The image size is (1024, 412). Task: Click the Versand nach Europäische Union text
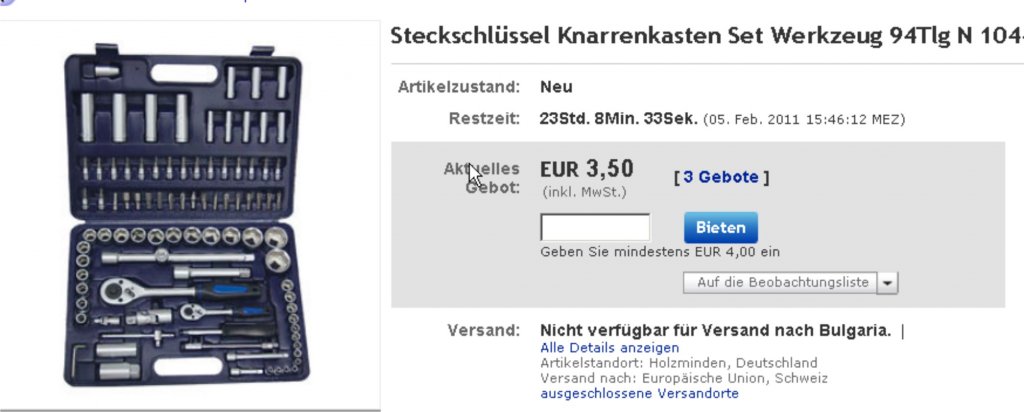(684, 378)
